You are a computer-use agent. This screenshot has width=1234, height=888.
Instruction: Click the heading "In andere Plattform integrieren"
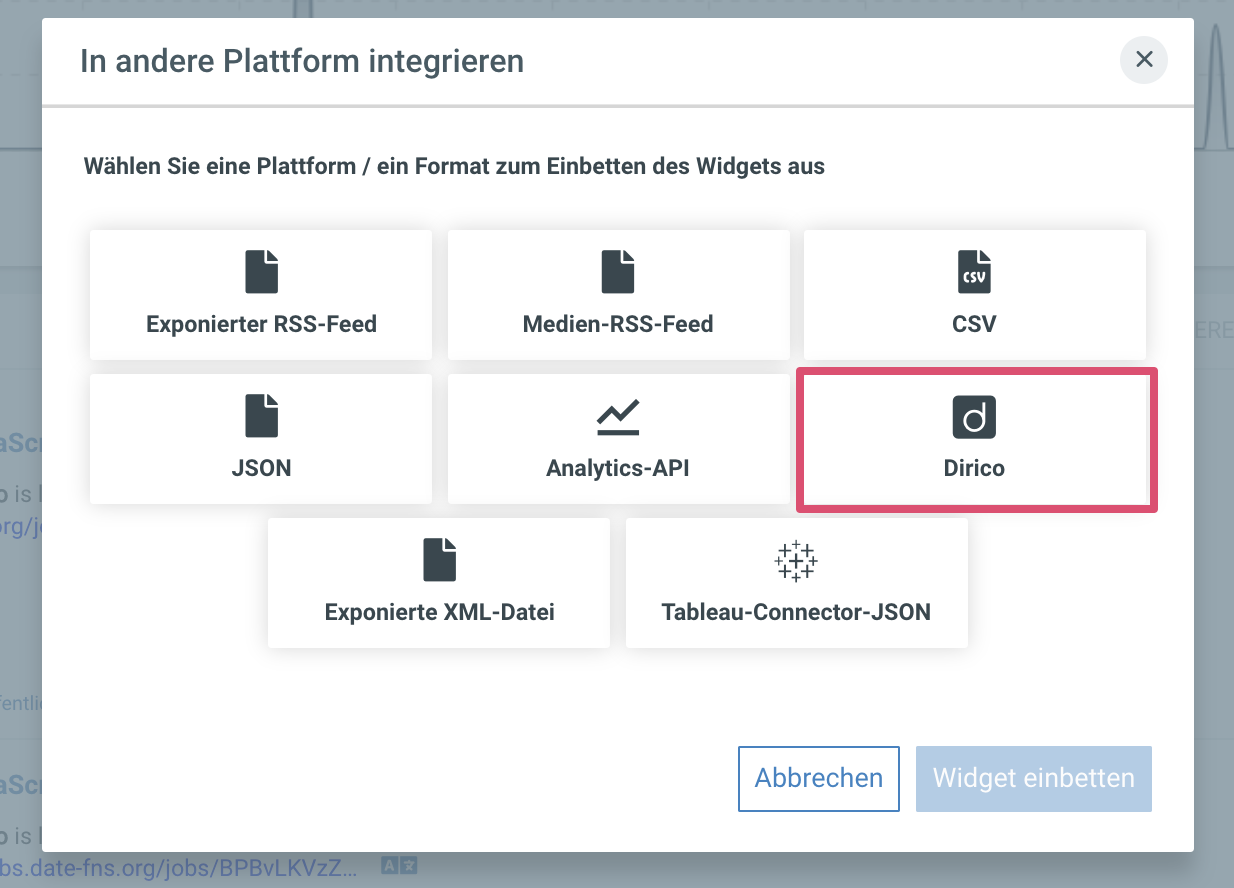coord(302,61)
